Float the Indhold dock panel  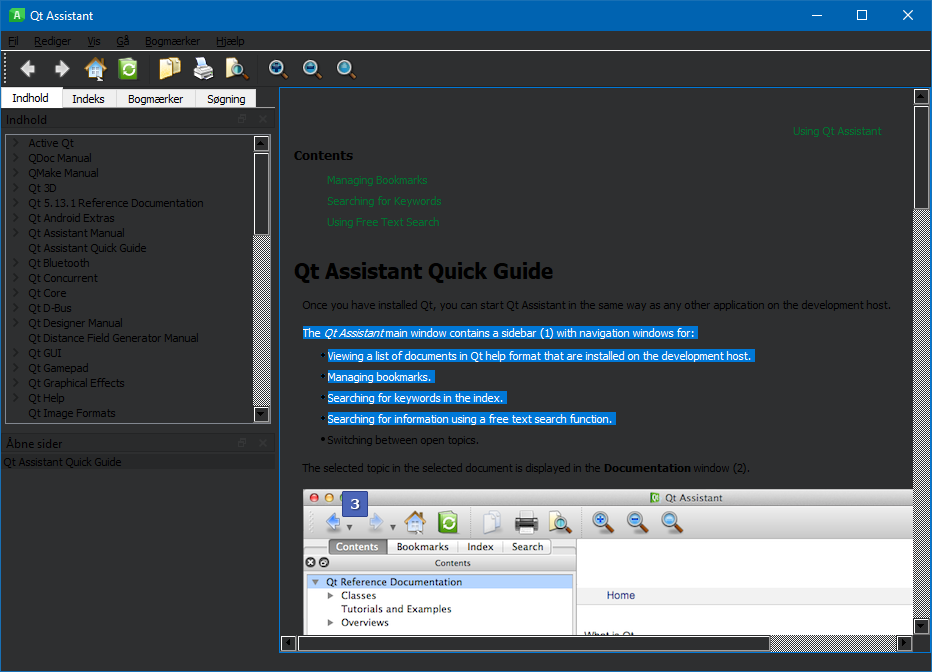242,119
